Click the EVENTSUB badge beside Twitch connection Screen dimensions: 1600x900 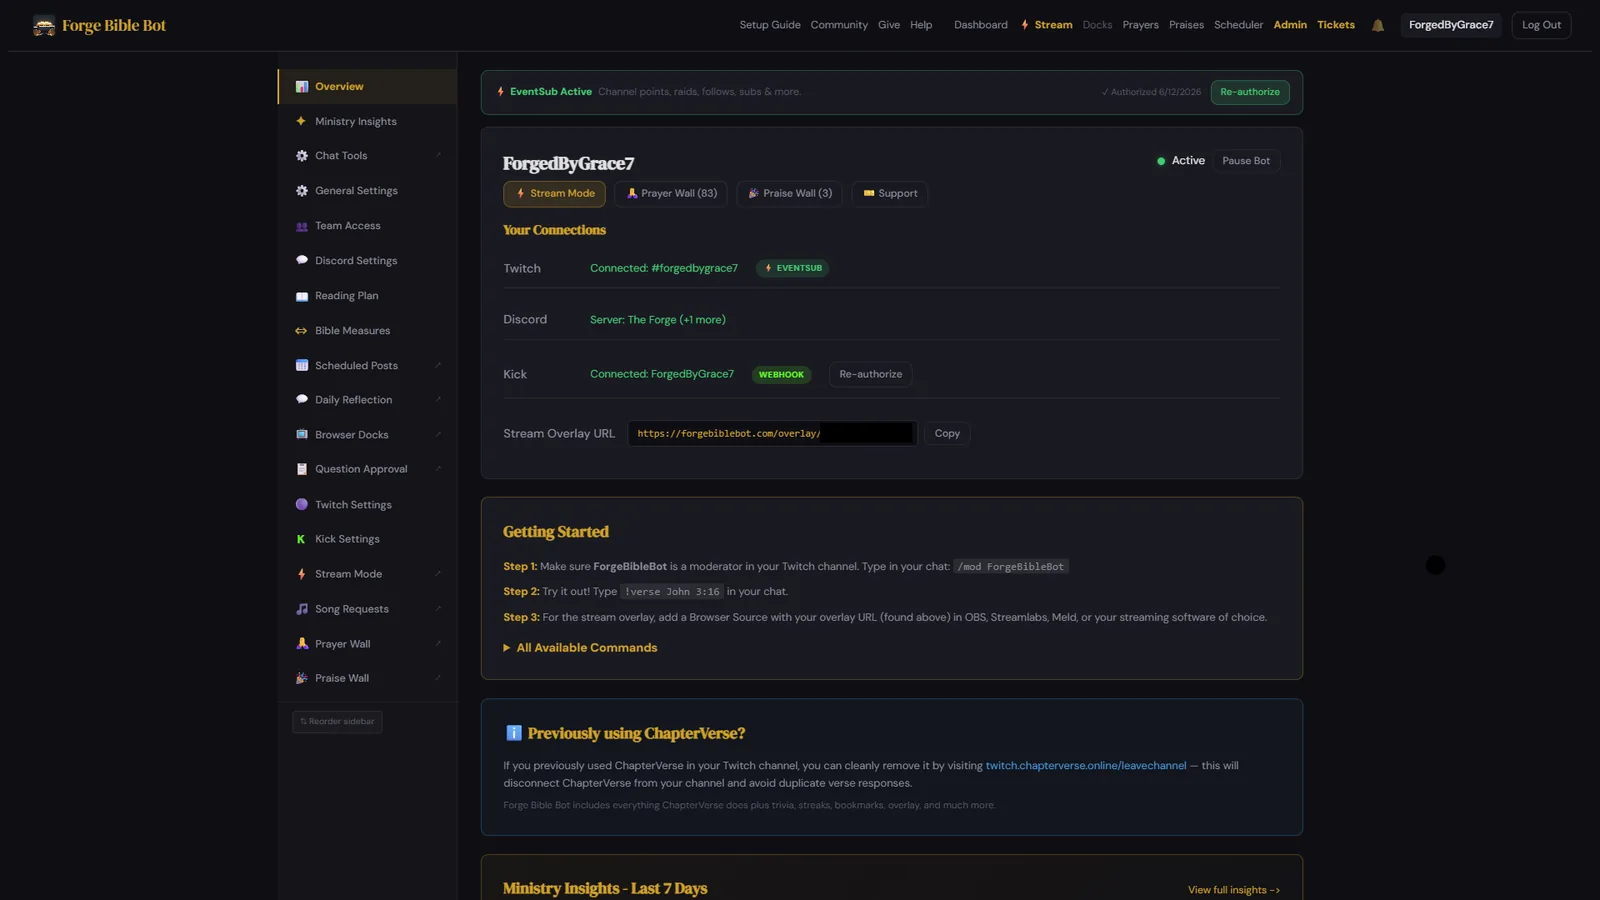pos(793,268)
